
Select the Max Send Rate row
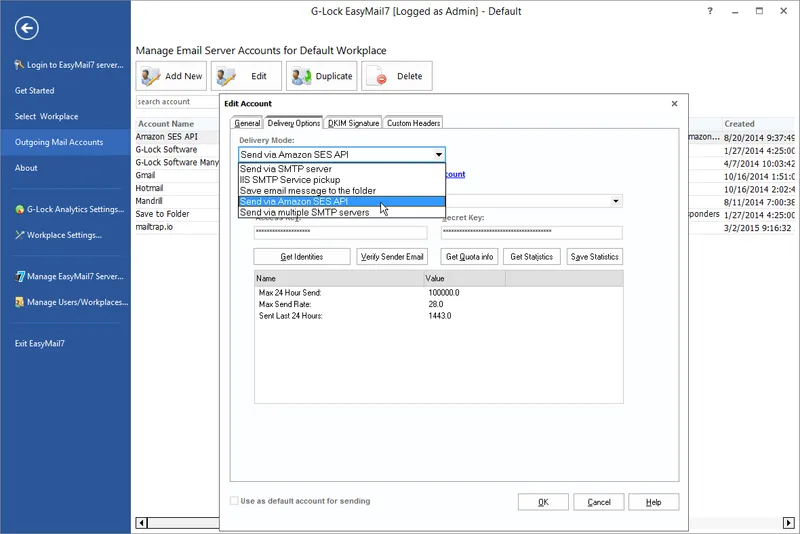438,304
